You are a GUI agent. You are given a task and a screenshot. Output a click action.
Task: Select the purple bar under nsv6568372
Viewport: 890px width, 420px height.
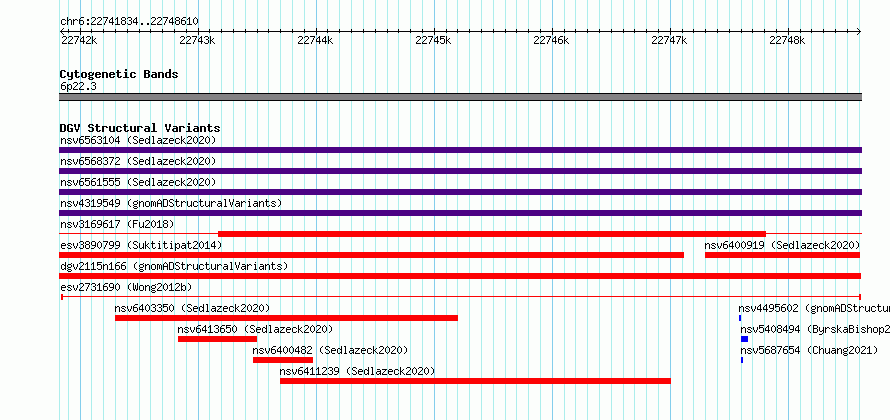tap(460, 171)
